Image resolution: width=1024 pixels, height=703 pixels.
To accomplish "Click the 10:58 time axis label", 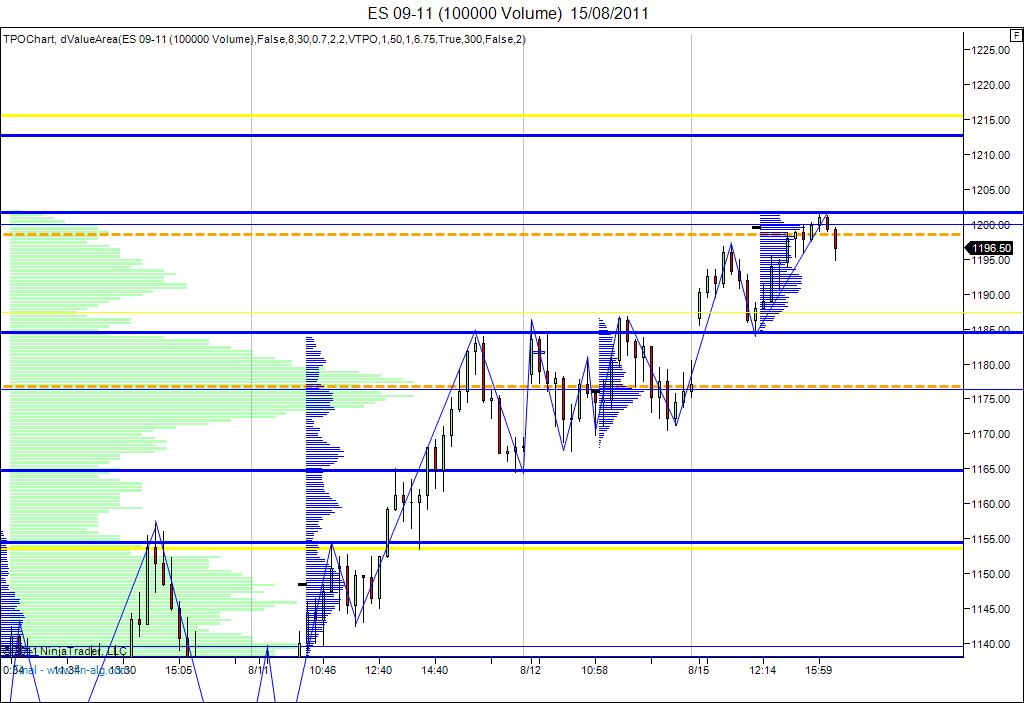I will [594, 670].
